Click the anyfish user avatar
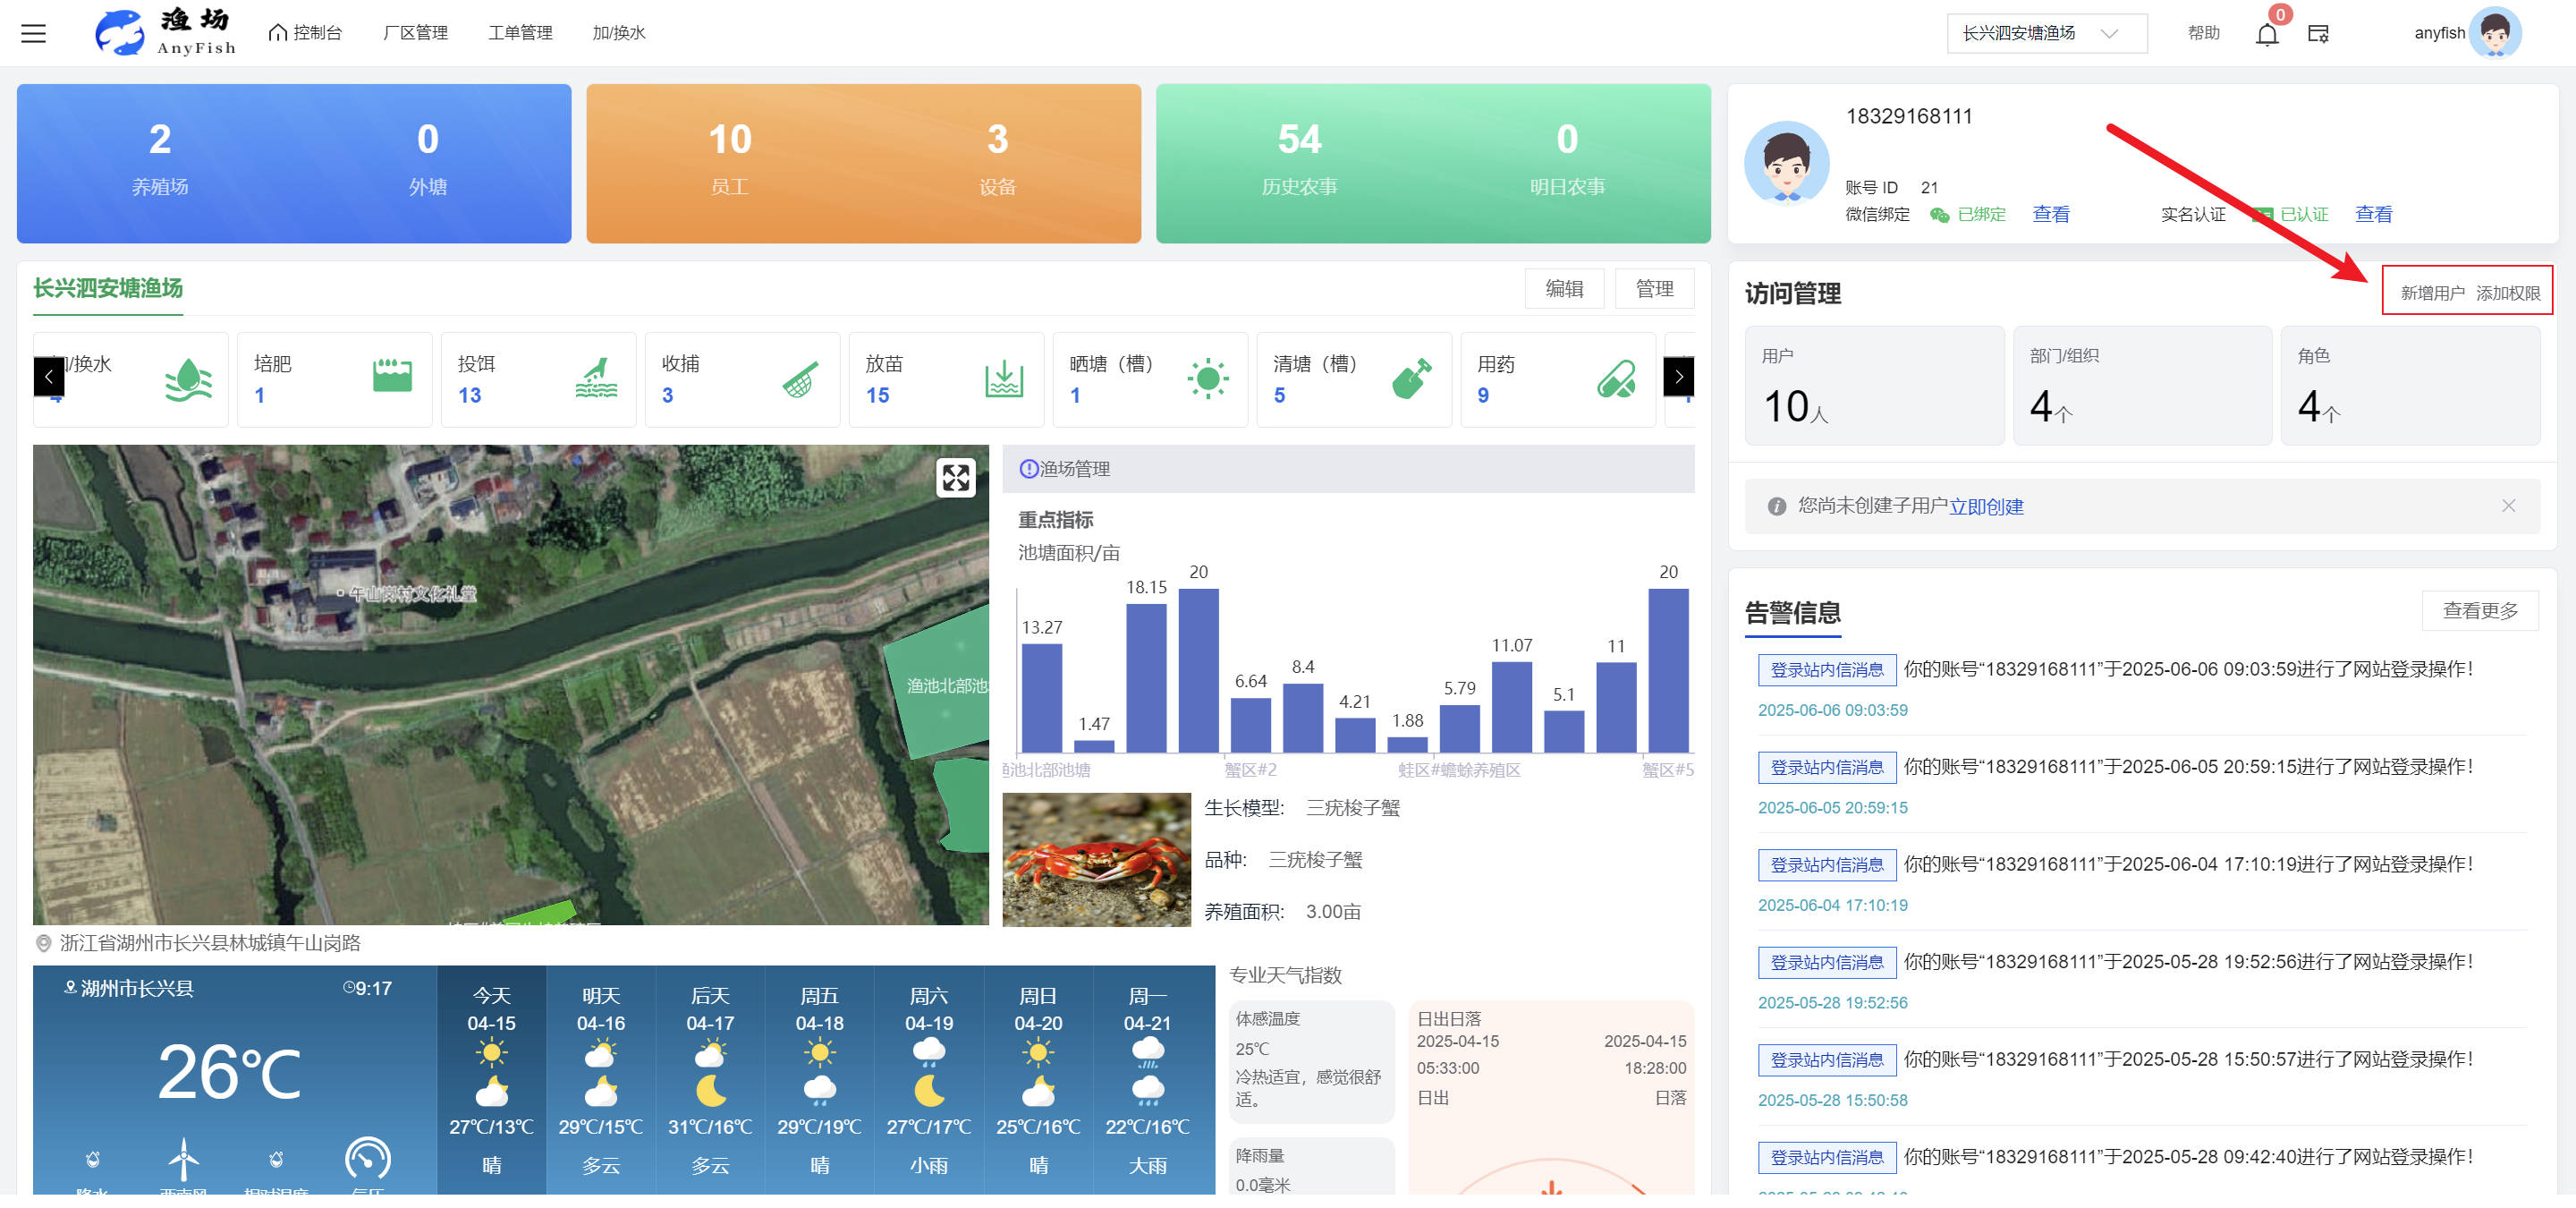 2494,33
